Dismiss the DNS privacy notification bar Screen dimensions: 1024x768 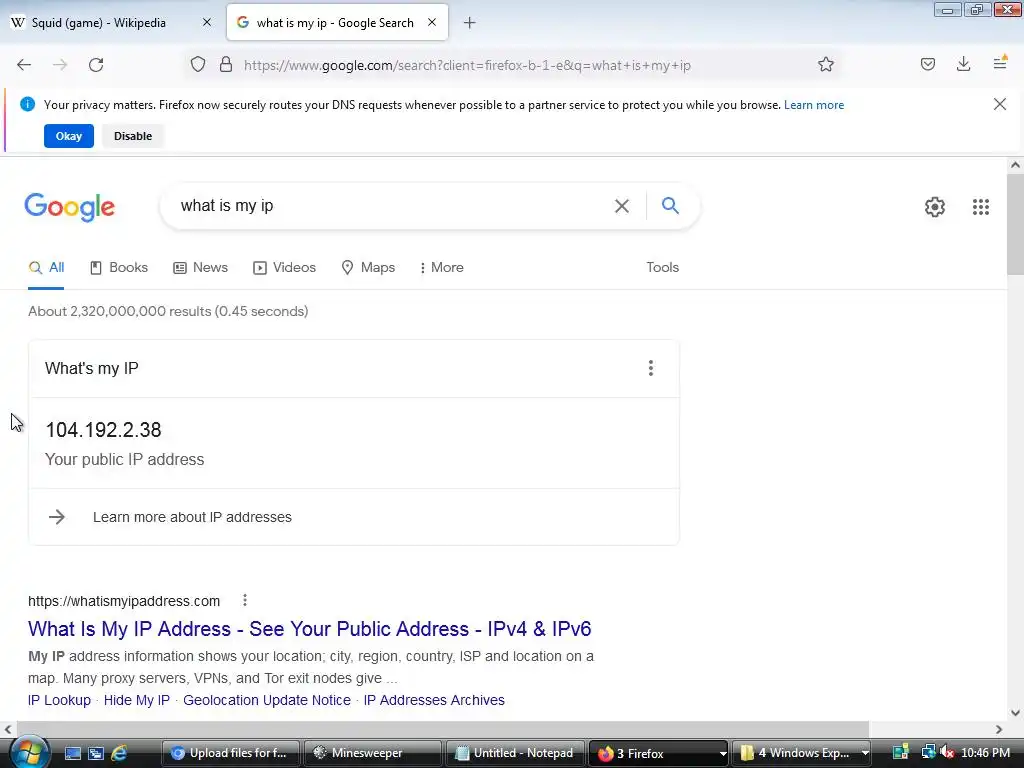click(x=1000, y=104)
